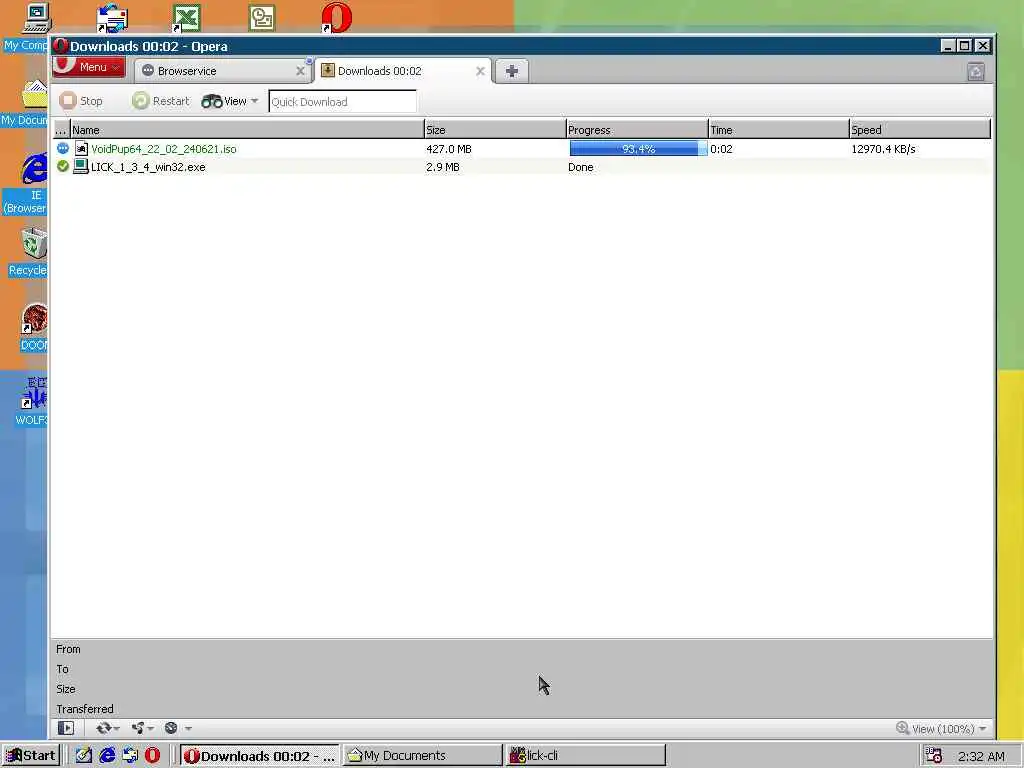Click the ISO file type icon

tap(81, 148)
